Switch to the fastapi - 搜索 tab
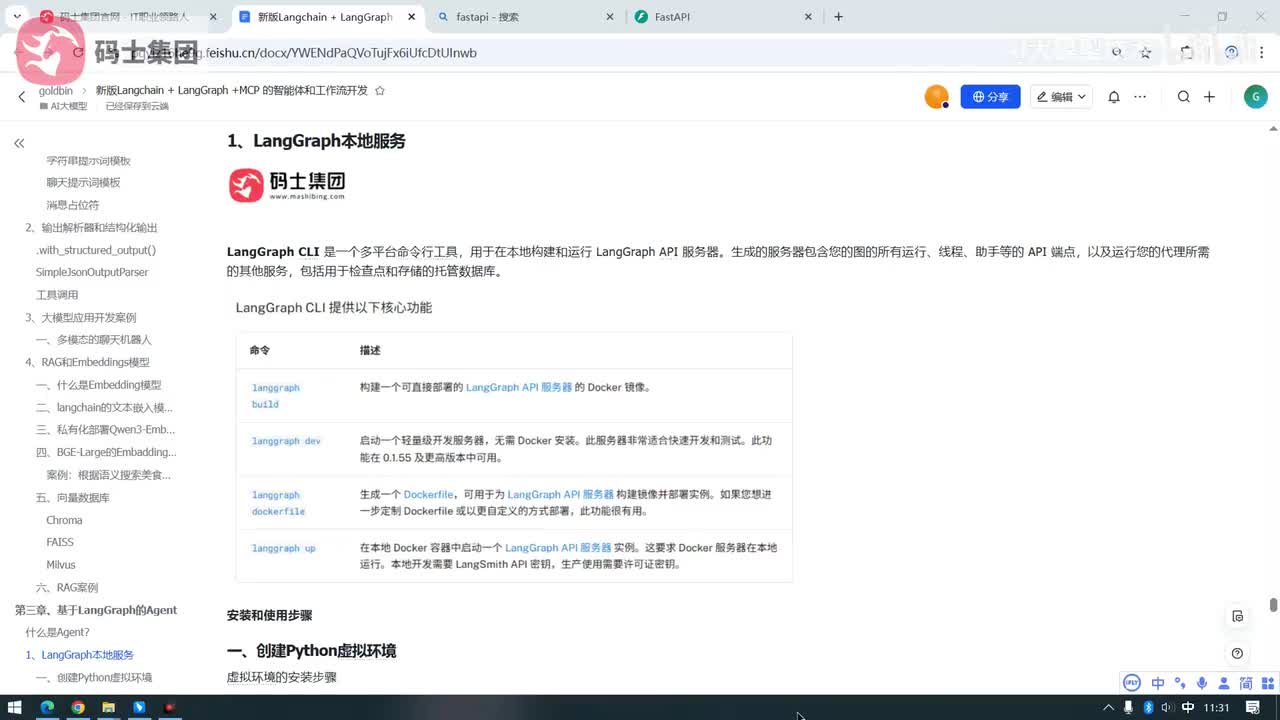 [x=527, y=17]
